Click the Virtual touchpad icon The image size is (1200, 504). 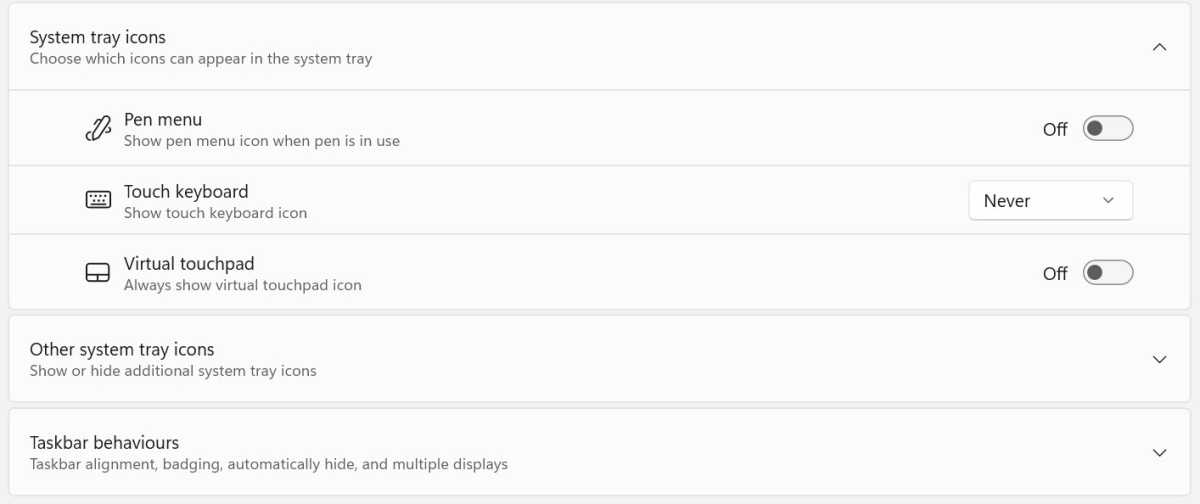(98, 273)
